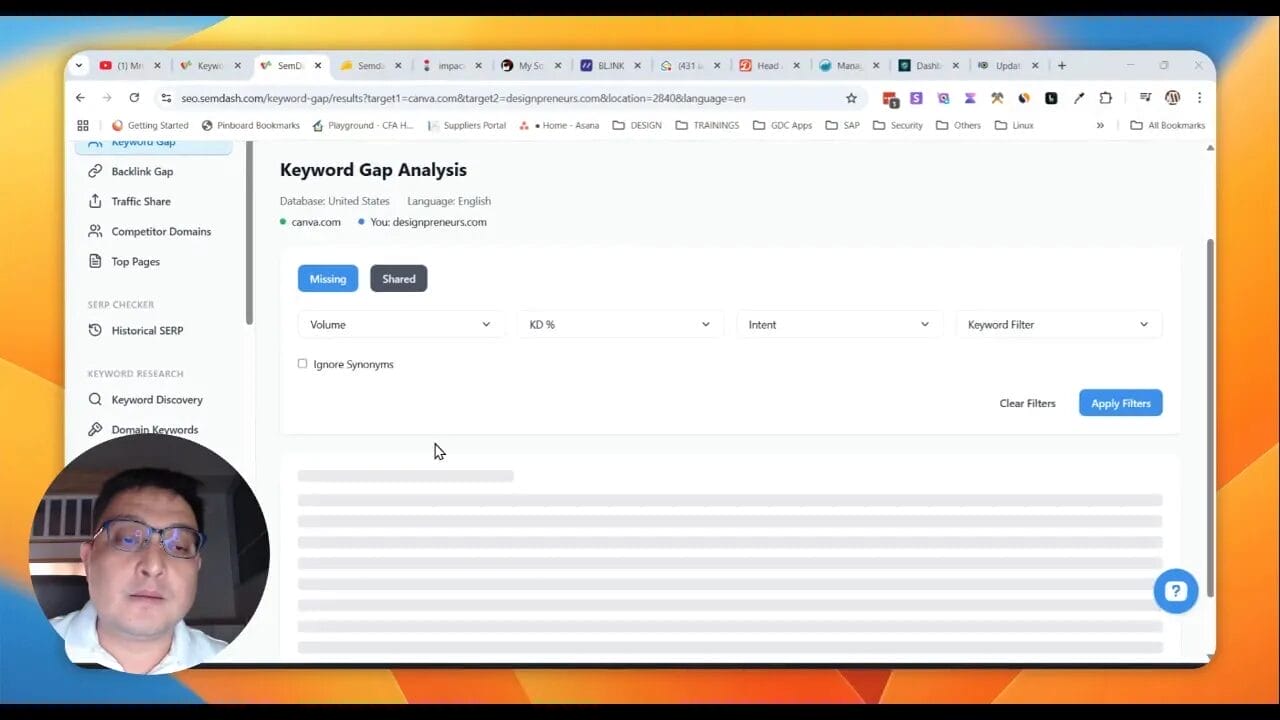Open the browser Extensions puzzle icon

click(1105, 98)
